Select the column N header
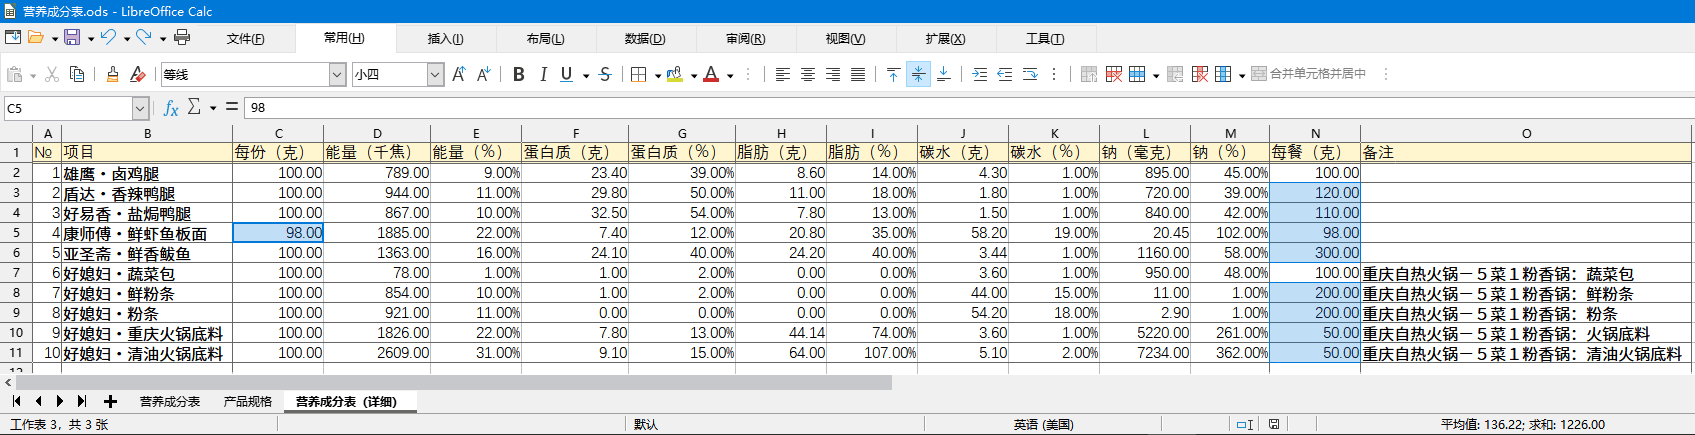This screenshot has width=1695, height=435. [1315, 133]
